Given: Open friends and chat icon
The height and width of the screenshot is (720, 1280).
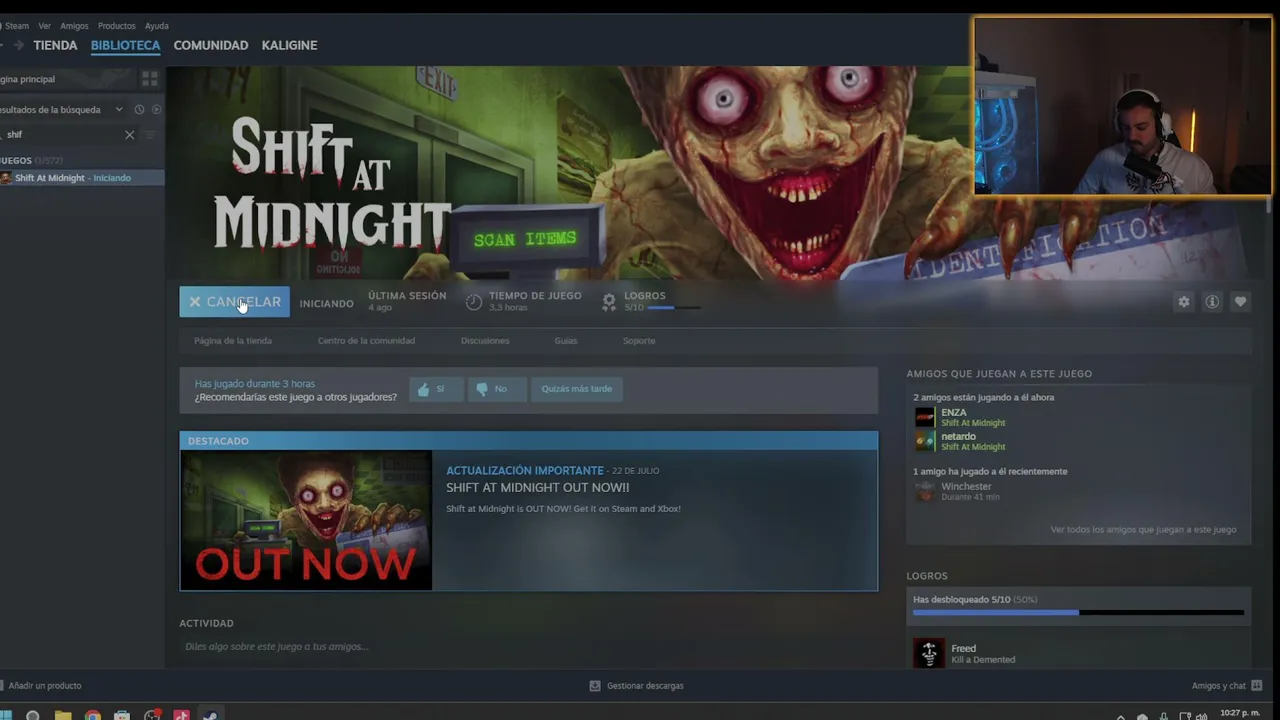Looking at the screenshot, I should (1257, 686).
